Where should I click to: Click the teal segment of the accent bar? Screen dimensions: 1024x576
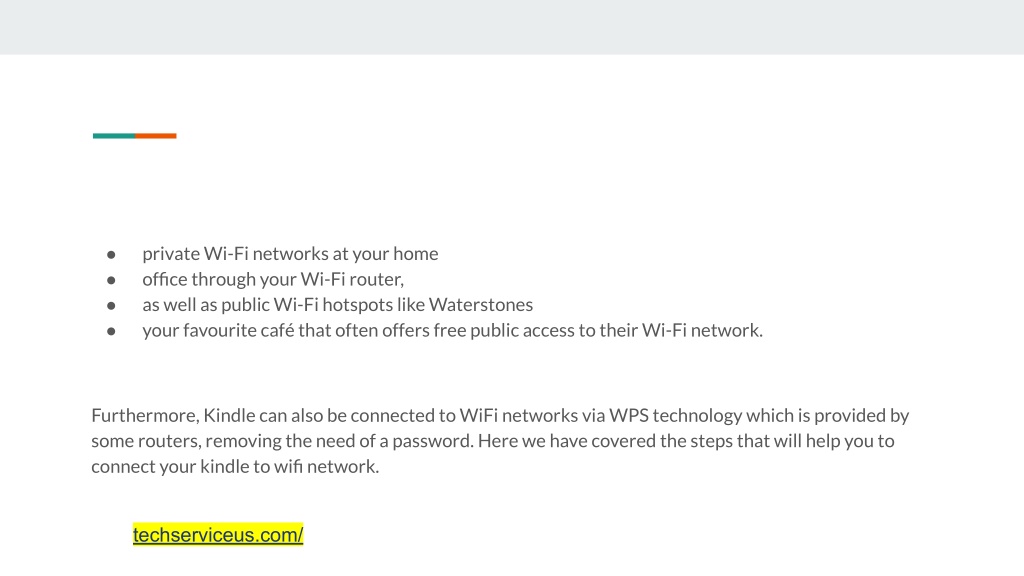tap(114, 136)
